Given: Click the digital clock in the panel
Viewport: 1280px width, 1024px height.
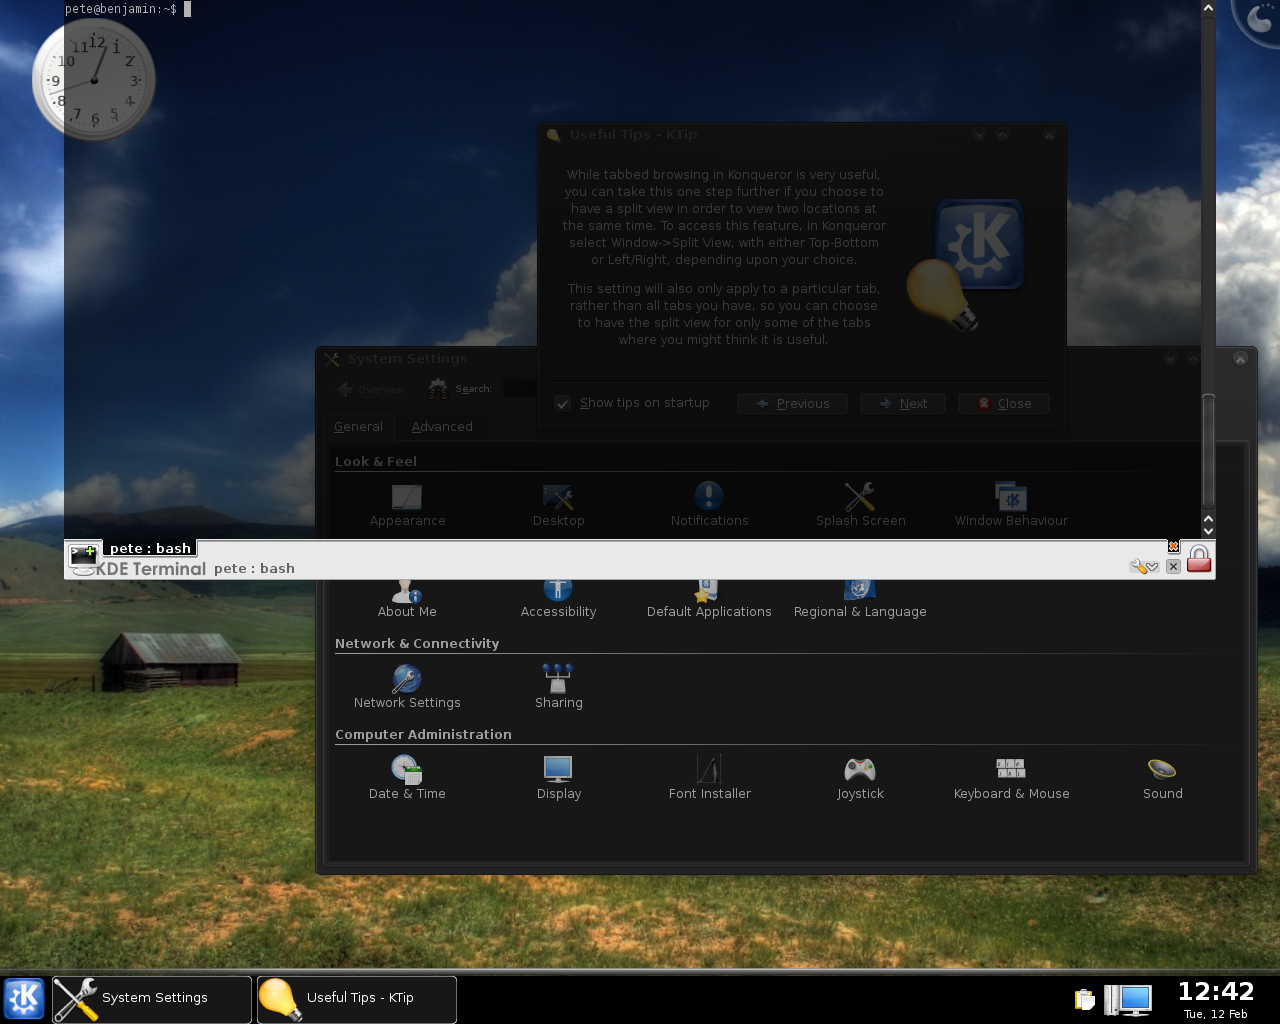Looking at the screenshot, I should (1215, 997).
